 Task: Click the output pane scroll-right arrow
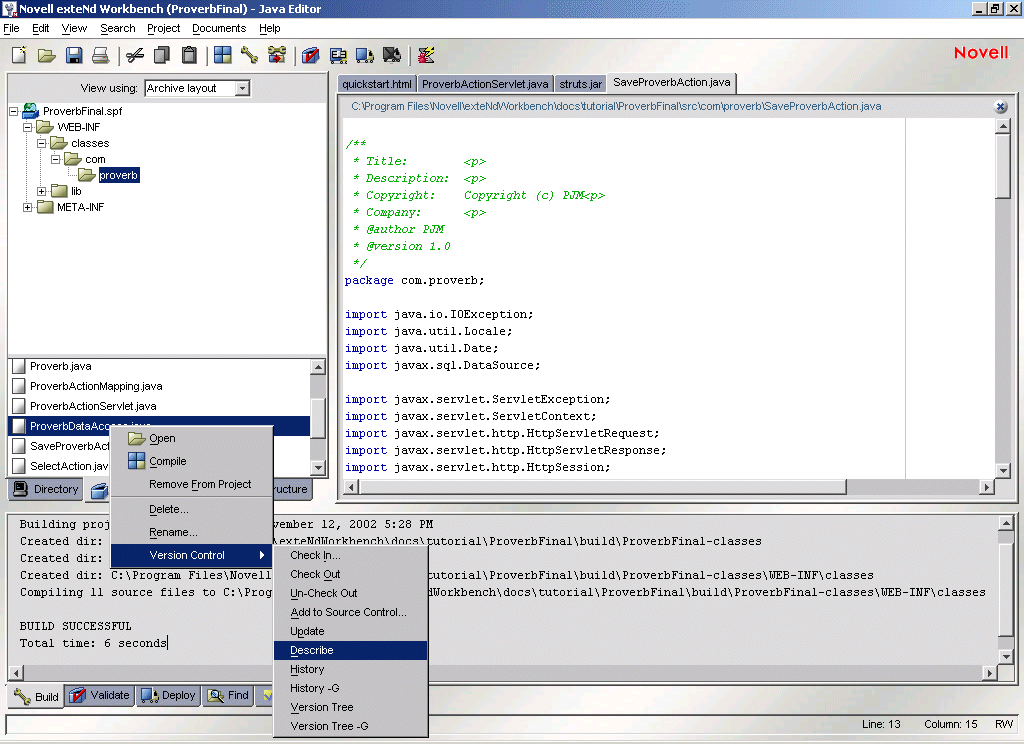(x=990, y=672)
